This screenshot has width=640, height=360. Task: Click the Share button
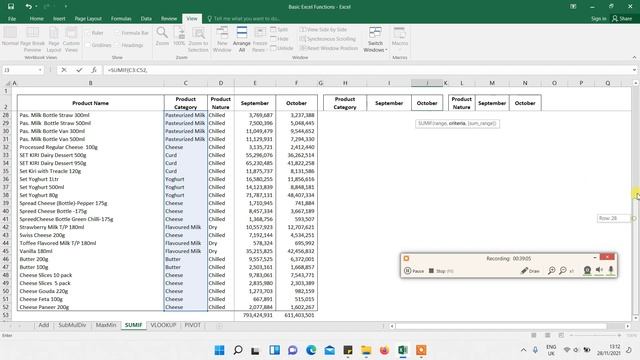pyautogui.click(x=622, y=18)
